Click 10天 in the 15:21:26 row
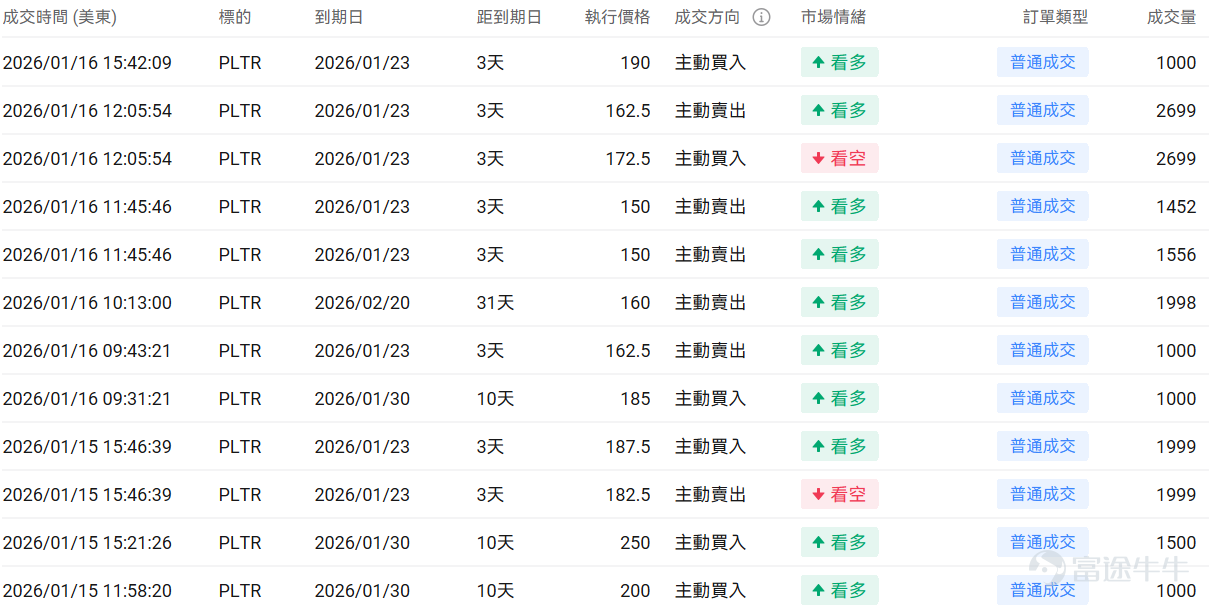Screen dimensions: 1209x605 coord(495,543)
